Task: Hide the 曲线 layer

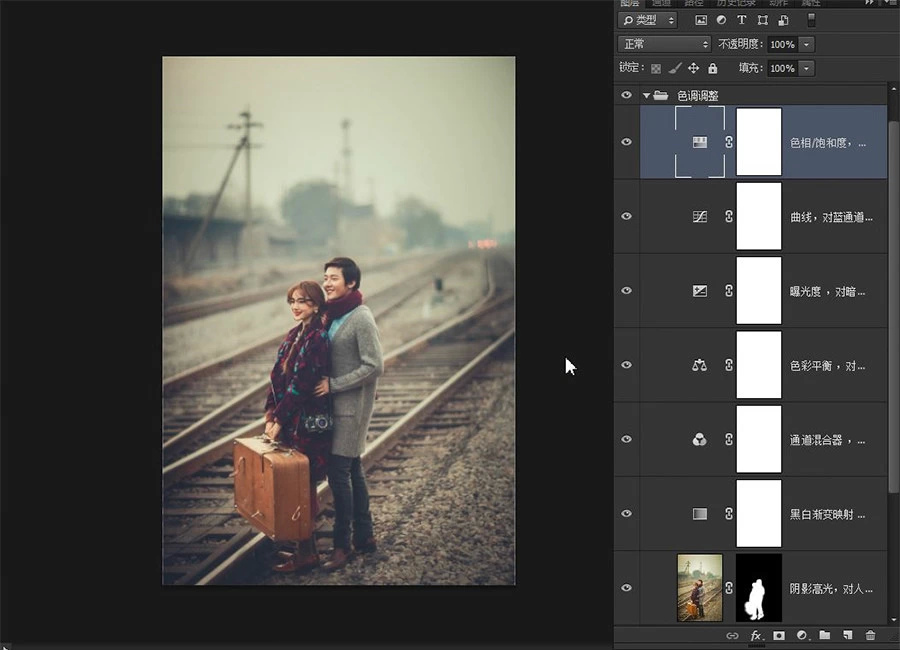Action: (x=627, y=216)
